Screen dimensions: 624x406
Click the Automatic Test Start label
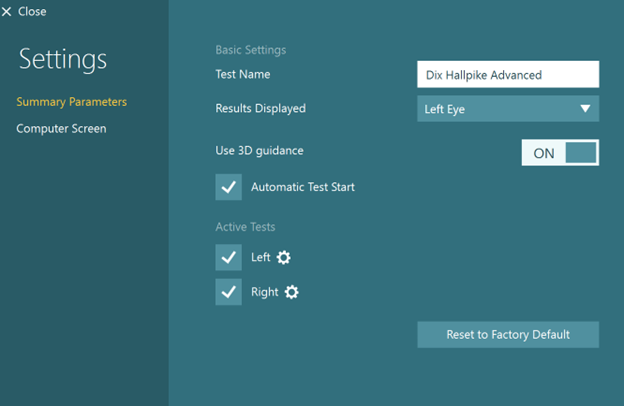pyautogui.click(x=302, y=187)
